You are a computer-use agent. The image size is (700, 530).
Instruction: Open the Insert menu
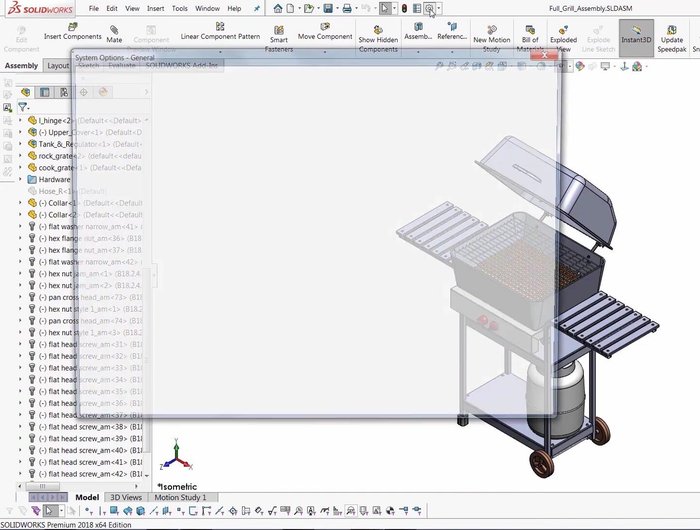(156, 8)
